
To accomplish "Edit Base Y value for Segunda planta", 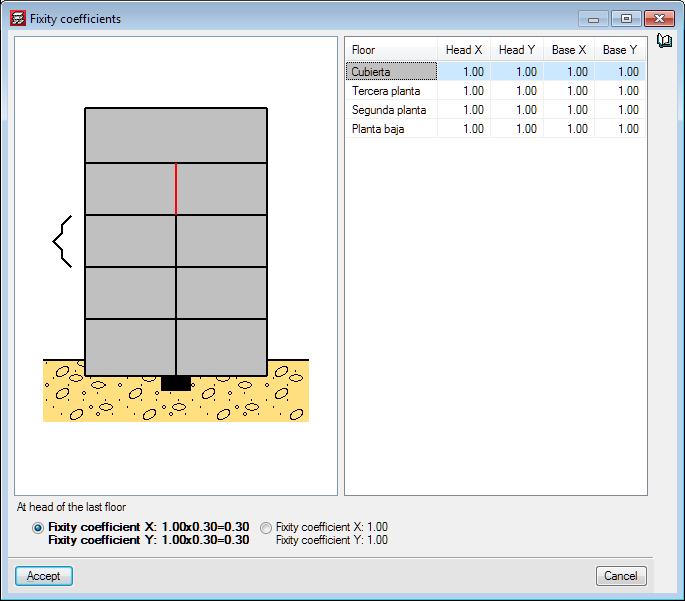I will (620, 110).
